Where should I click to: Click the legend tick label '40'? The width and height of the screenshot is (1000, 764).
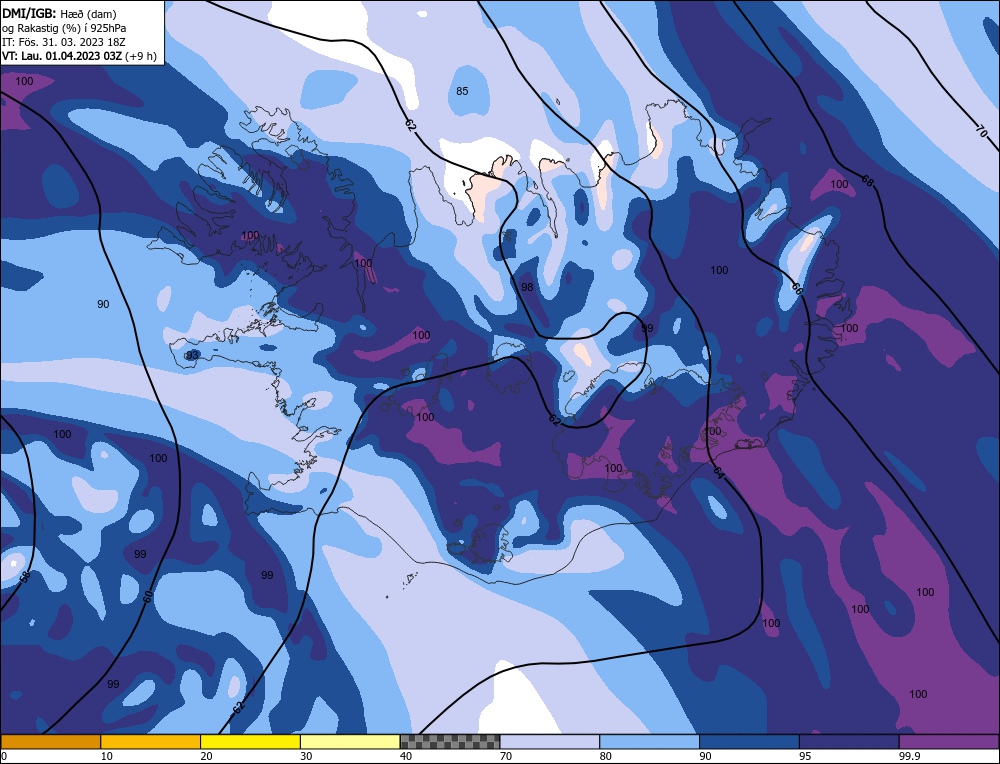(406, 756)
